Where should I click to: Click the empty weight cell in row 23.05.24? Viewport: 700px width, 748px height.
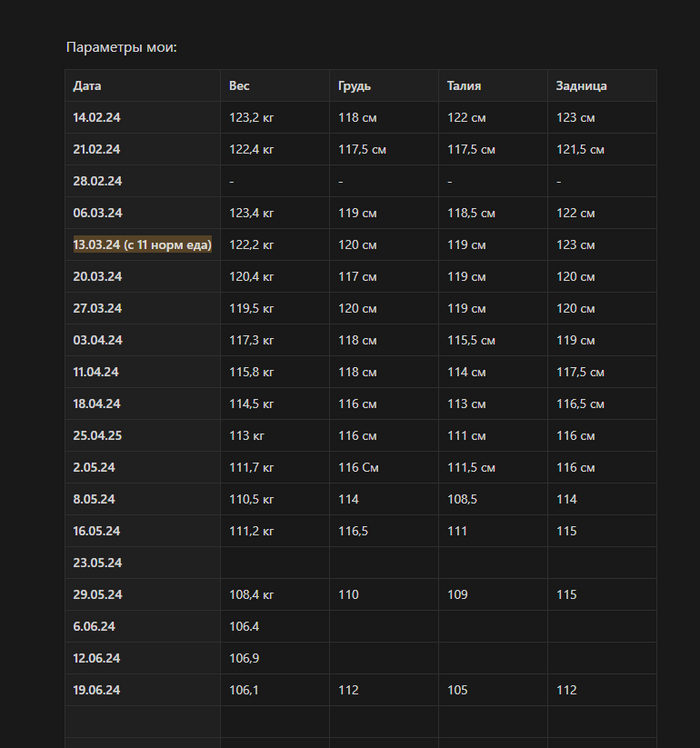coord(274,563)
